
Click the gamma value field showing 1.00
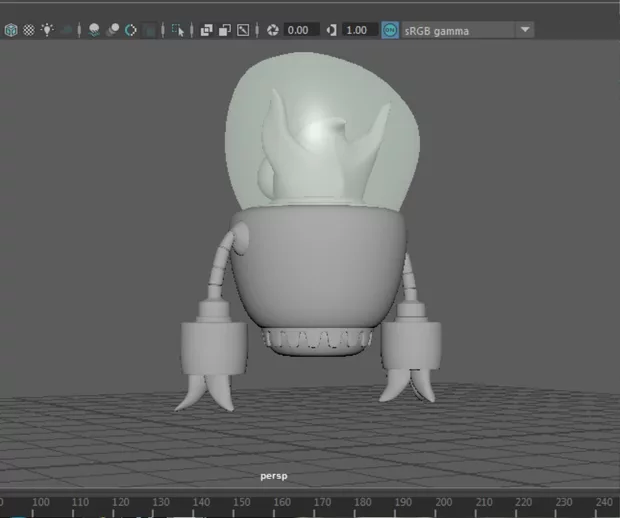click(359, 30)
